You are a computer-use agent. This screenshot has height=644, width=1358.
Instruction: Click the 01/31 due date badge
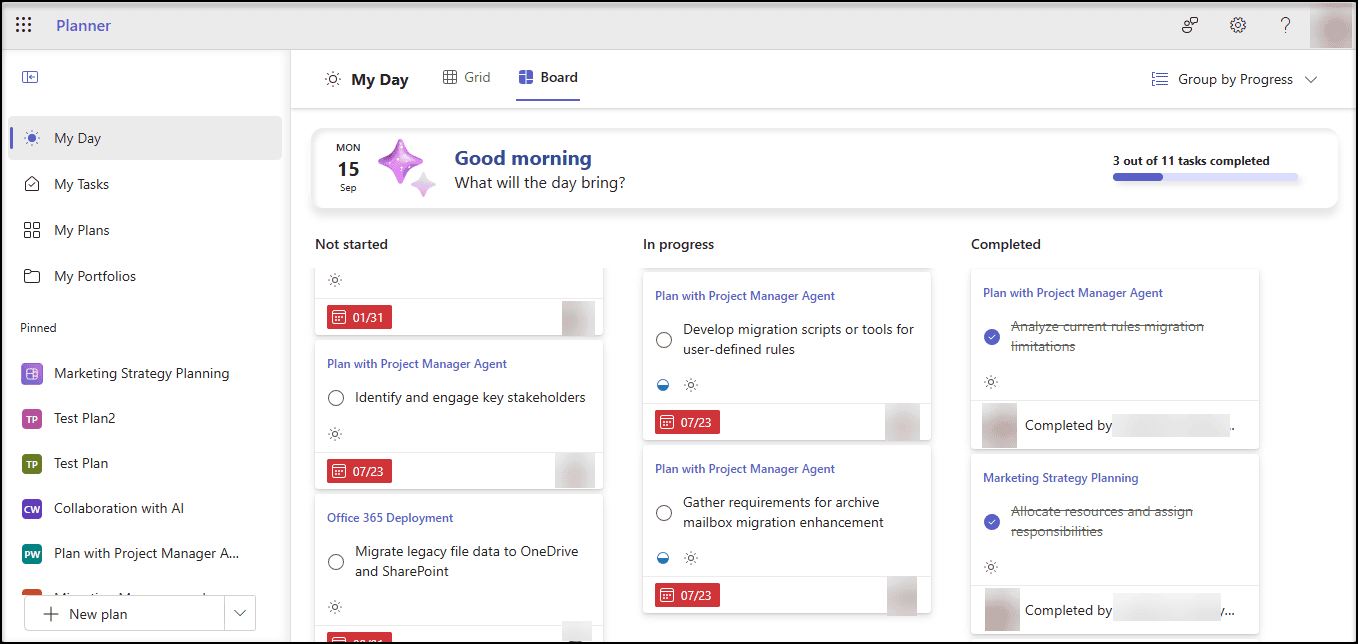coord(360,318)
